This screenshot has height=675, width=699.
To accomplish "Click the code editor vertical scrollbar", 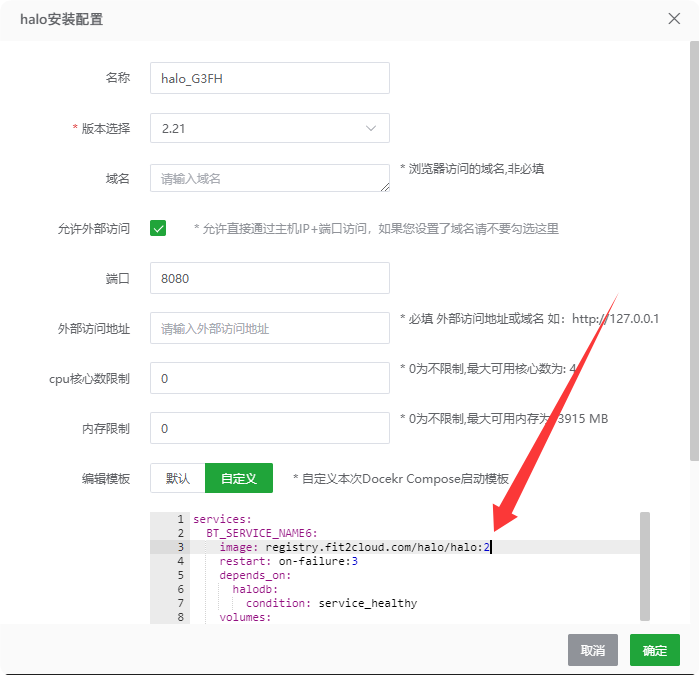I will tap(645, 565).
